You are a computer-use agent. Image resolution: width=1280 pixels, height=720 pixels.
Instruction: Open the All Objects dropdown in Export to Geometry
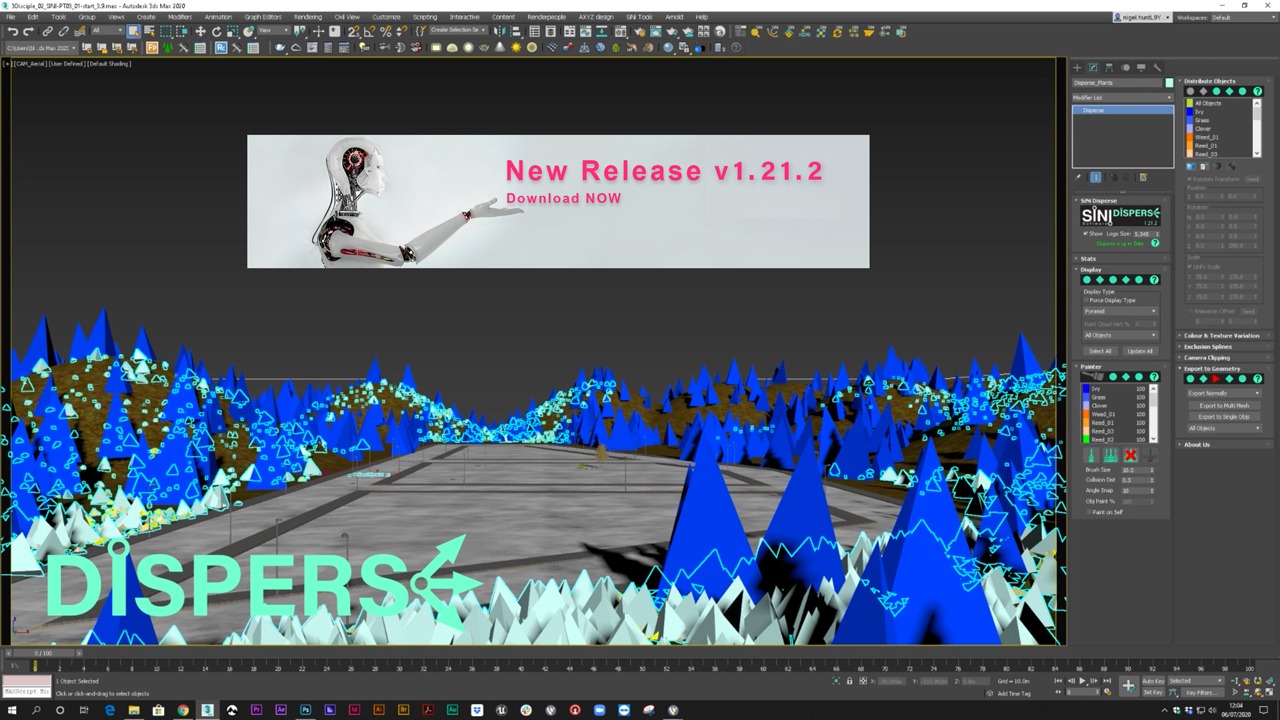pos(1224,428)
